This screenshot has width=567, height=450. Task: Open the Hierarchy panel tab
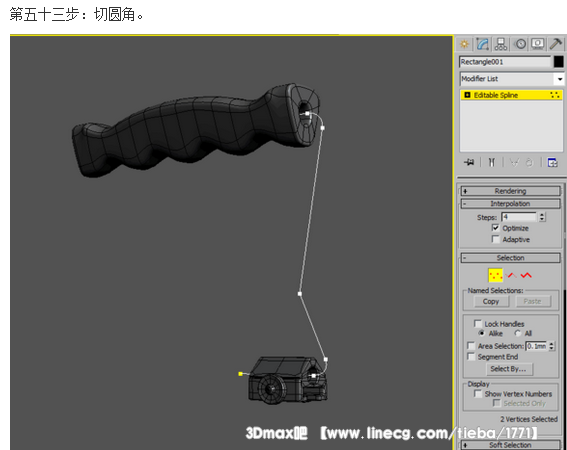(x=501, y=44)
